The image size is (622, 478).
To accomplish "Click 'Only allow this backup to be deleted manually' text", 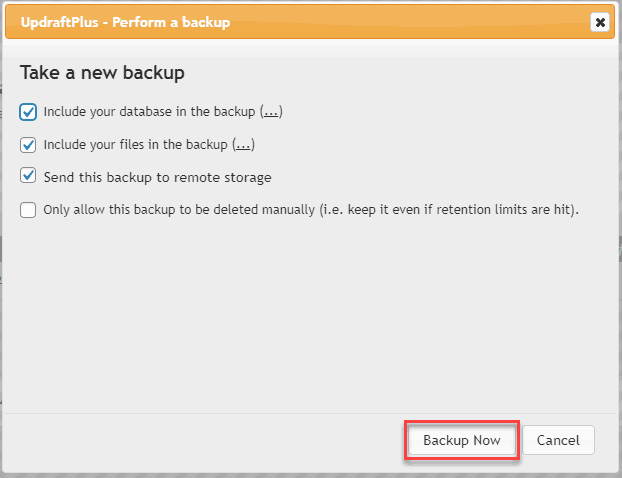I will [179, 209].
